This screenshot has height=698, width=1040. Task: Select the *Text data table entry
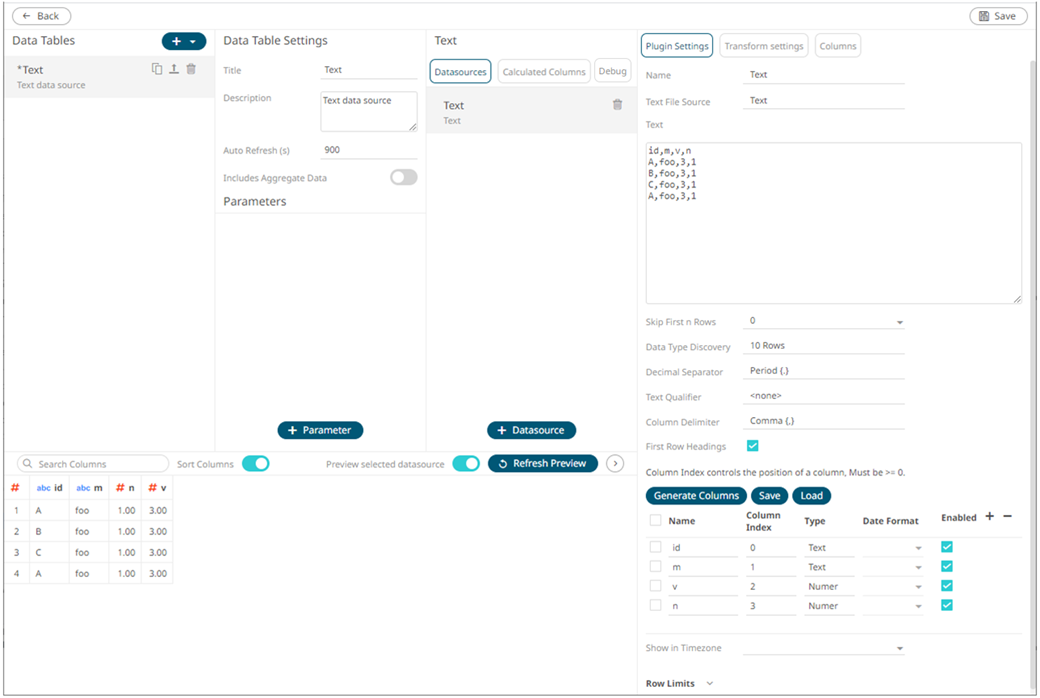[109, 77]
